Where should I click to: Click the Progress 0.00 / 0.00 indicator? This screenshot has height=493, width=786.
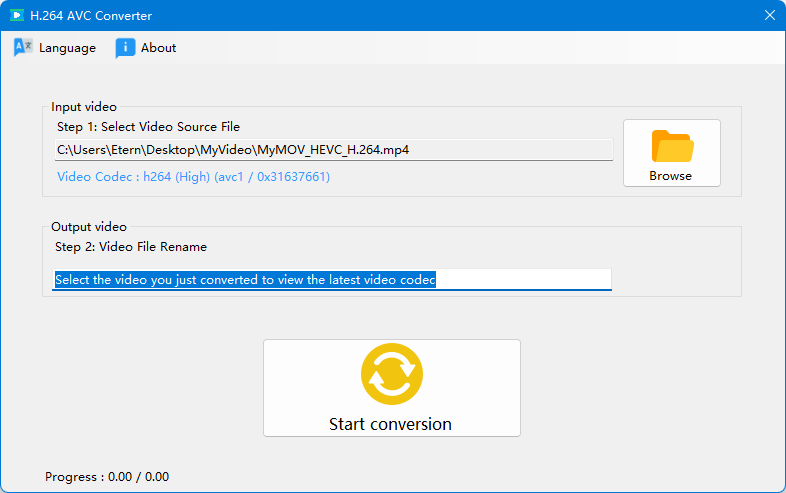[x=107, y=476]
